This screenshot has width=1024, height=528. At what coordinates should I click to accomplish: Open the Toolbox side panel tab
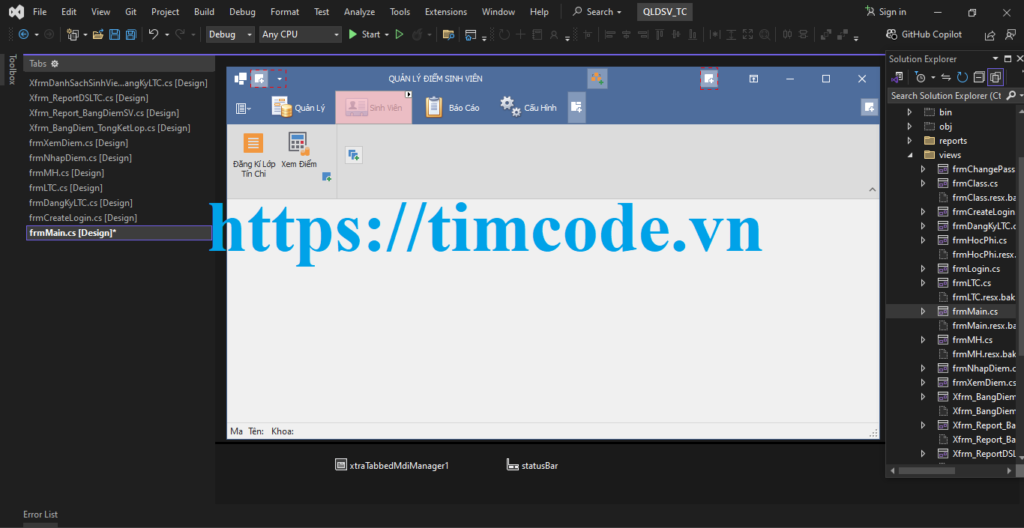pyautogui.click(x=11, y=70)
